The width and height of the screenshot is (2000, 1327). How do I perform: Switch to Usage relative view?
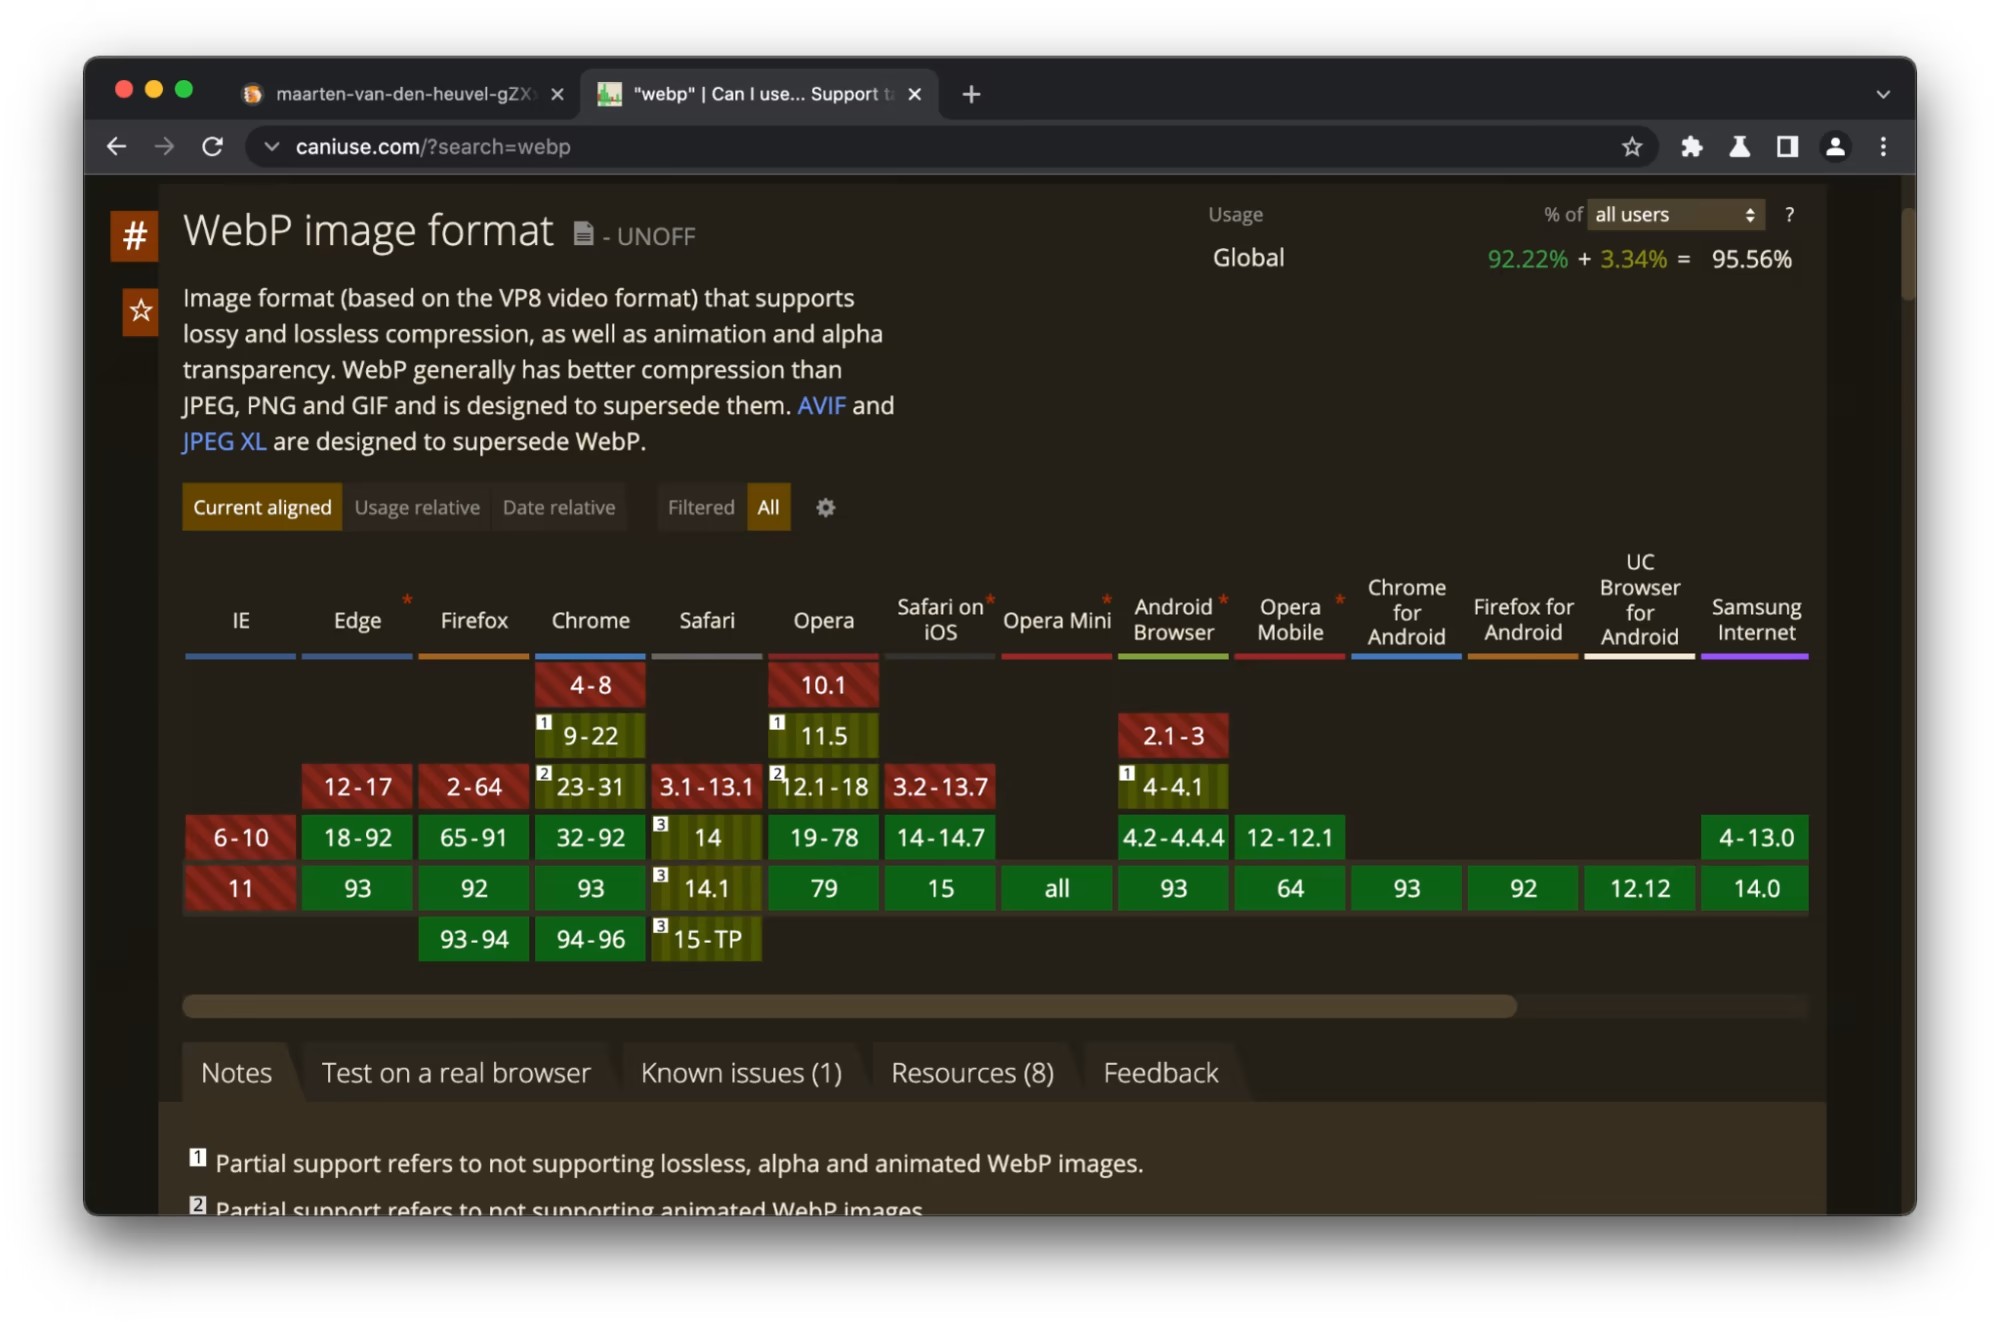click(x=417, y=507)
